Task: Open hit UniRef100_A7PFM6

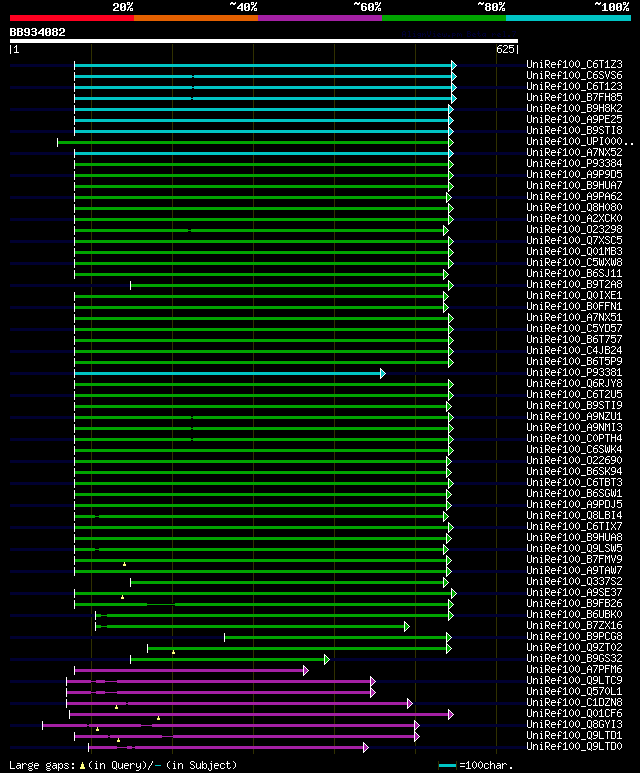Action: click(x=574, y=669)
